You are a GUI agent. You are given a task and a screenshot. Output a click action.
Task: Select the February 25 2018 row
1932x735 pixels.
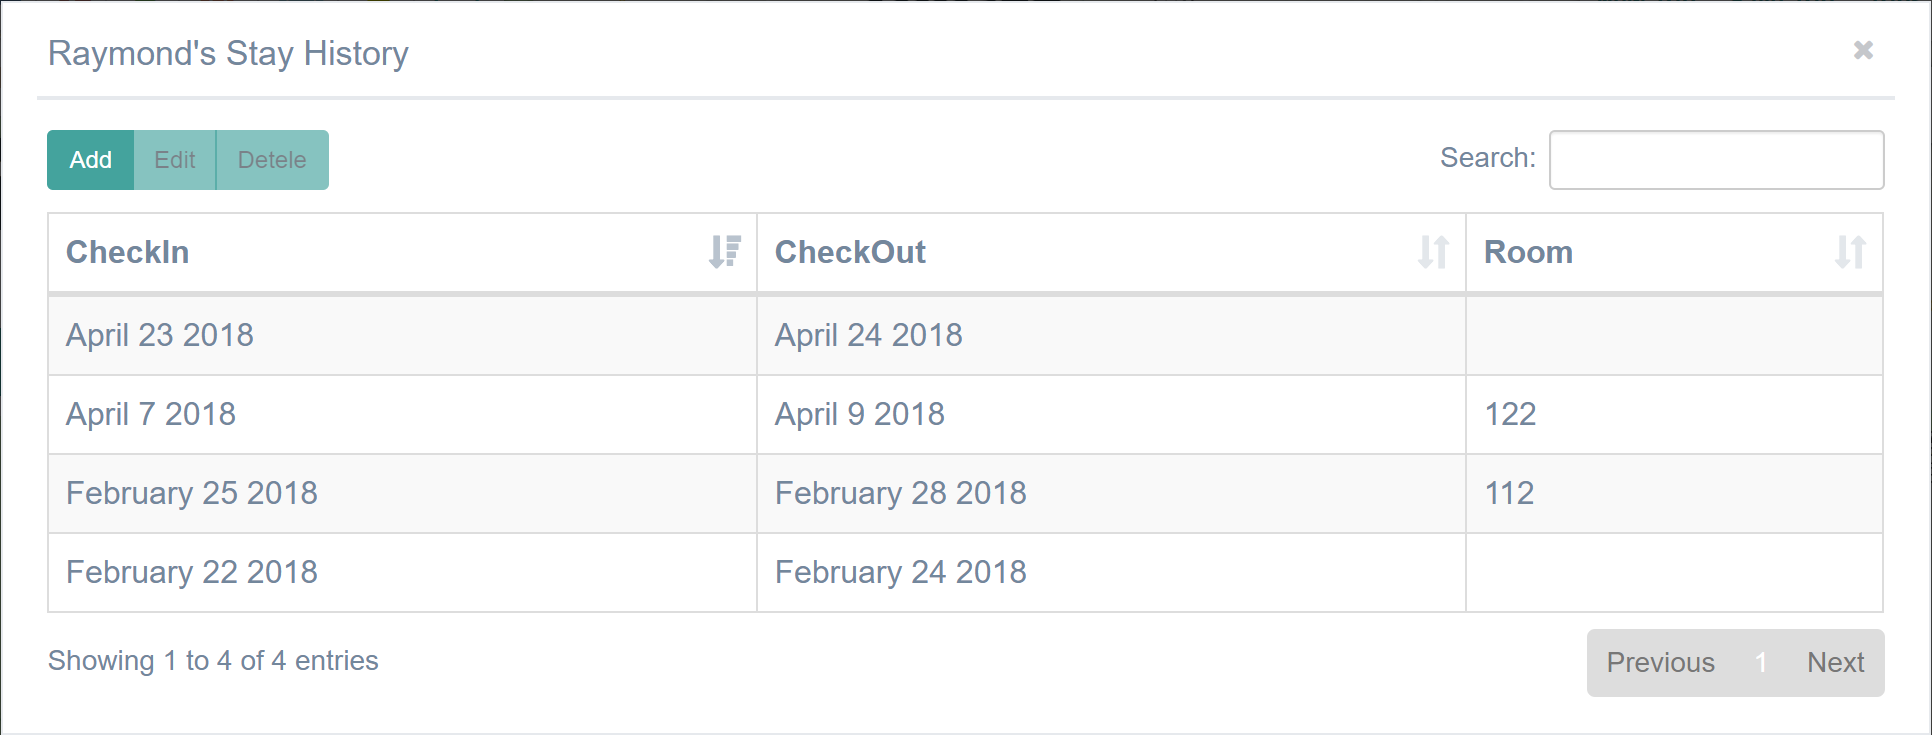pyautogui.click(x=192, y=493)
